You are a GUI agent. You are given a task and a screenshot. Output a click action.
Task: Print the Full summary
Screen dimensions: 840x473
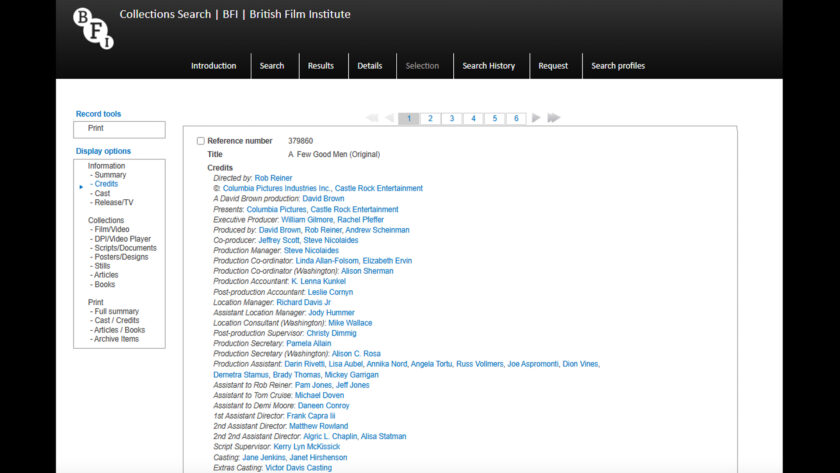[x=116, y=311]
